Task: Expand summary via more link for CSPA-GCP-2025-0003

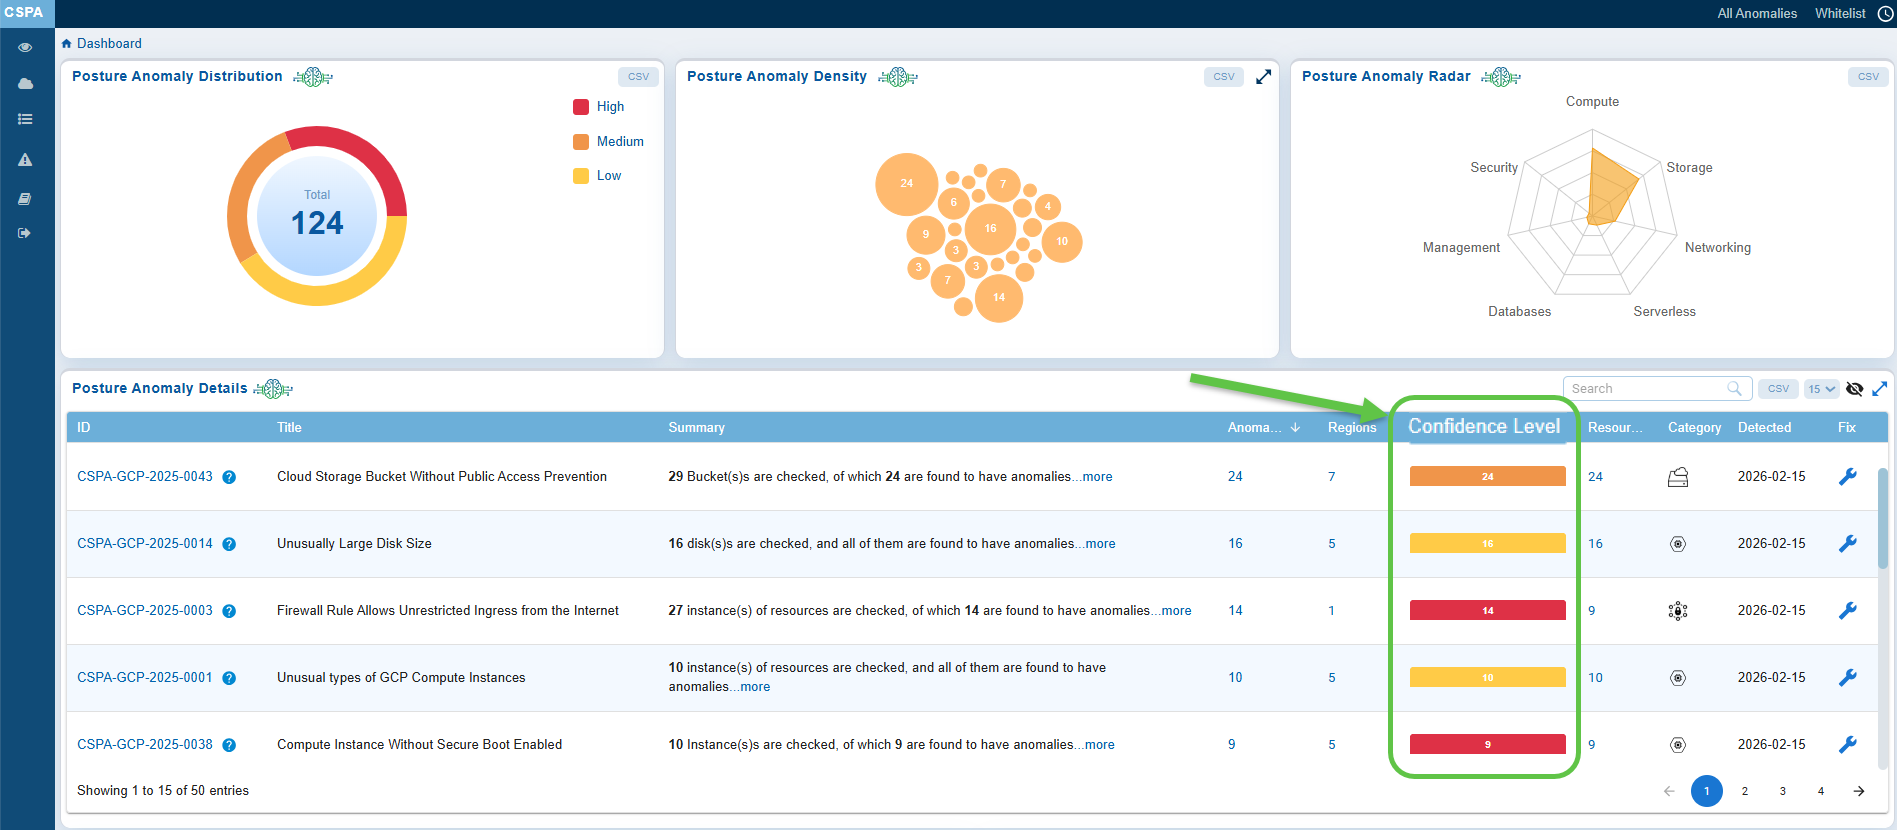Action: [x=1175, y=611]
